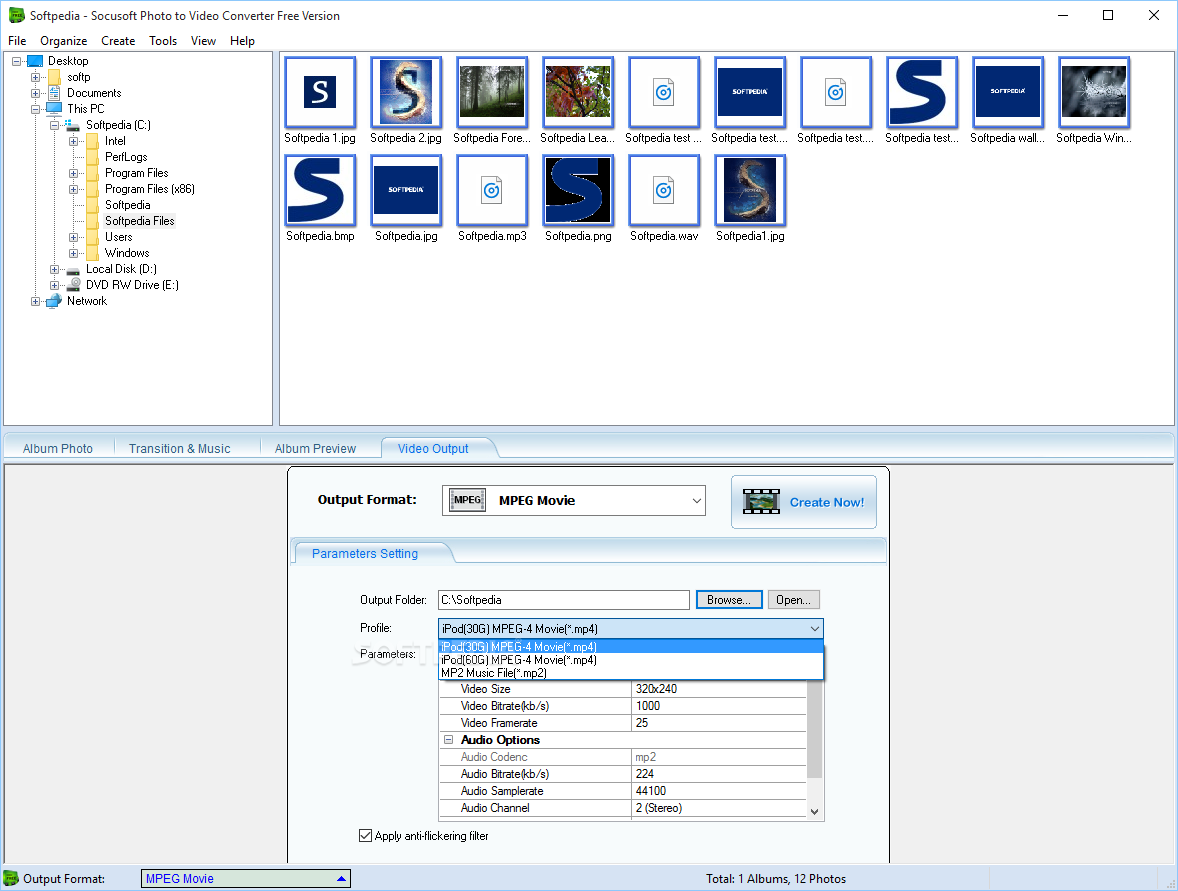Select the PerfLogs folder
The image size is (1178, 891).
coord(126,157)
